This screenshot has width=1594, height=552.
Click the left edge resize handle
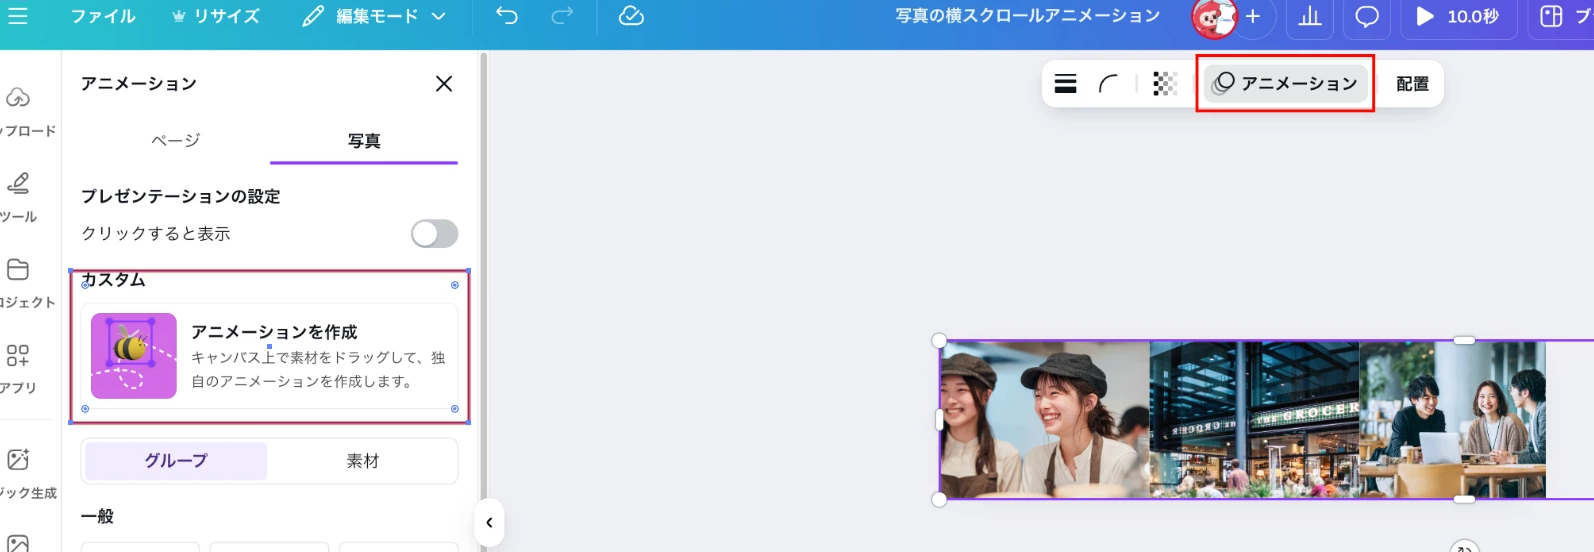[939, 420]
